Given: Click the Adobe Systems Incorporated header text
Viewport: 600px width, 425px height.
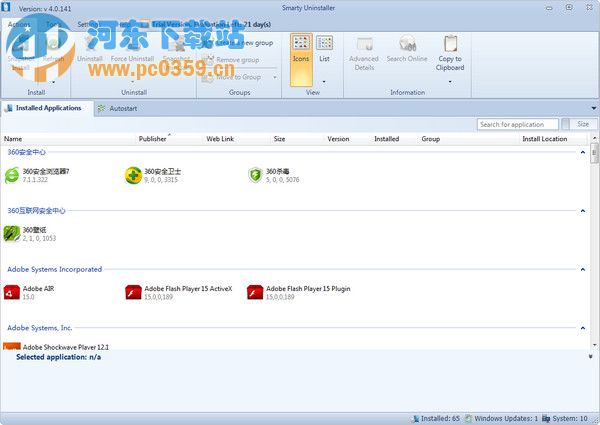Looking at the screenshot, I should [55, 269].
